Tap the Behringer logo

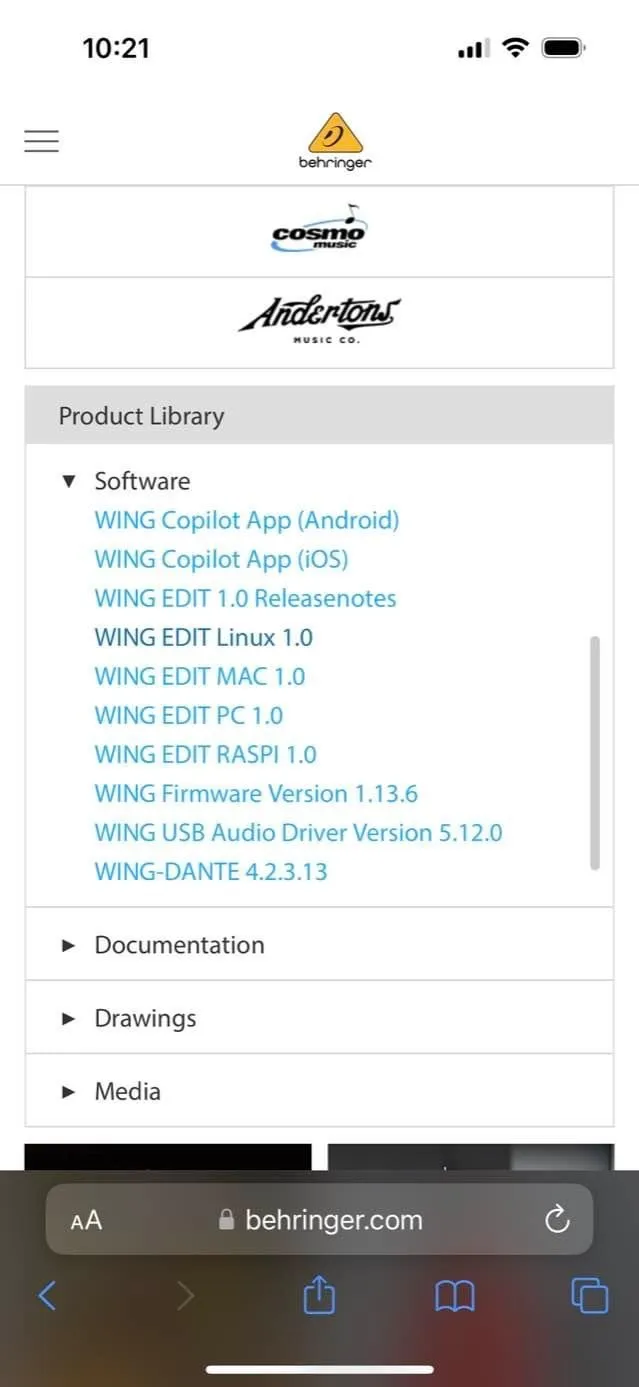335,141
